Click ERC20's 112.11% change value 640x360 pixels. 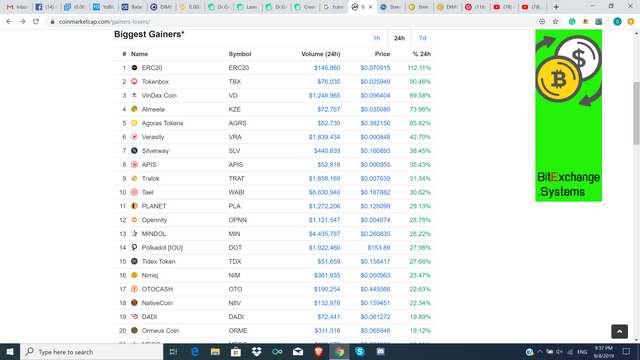click(419, 68)
